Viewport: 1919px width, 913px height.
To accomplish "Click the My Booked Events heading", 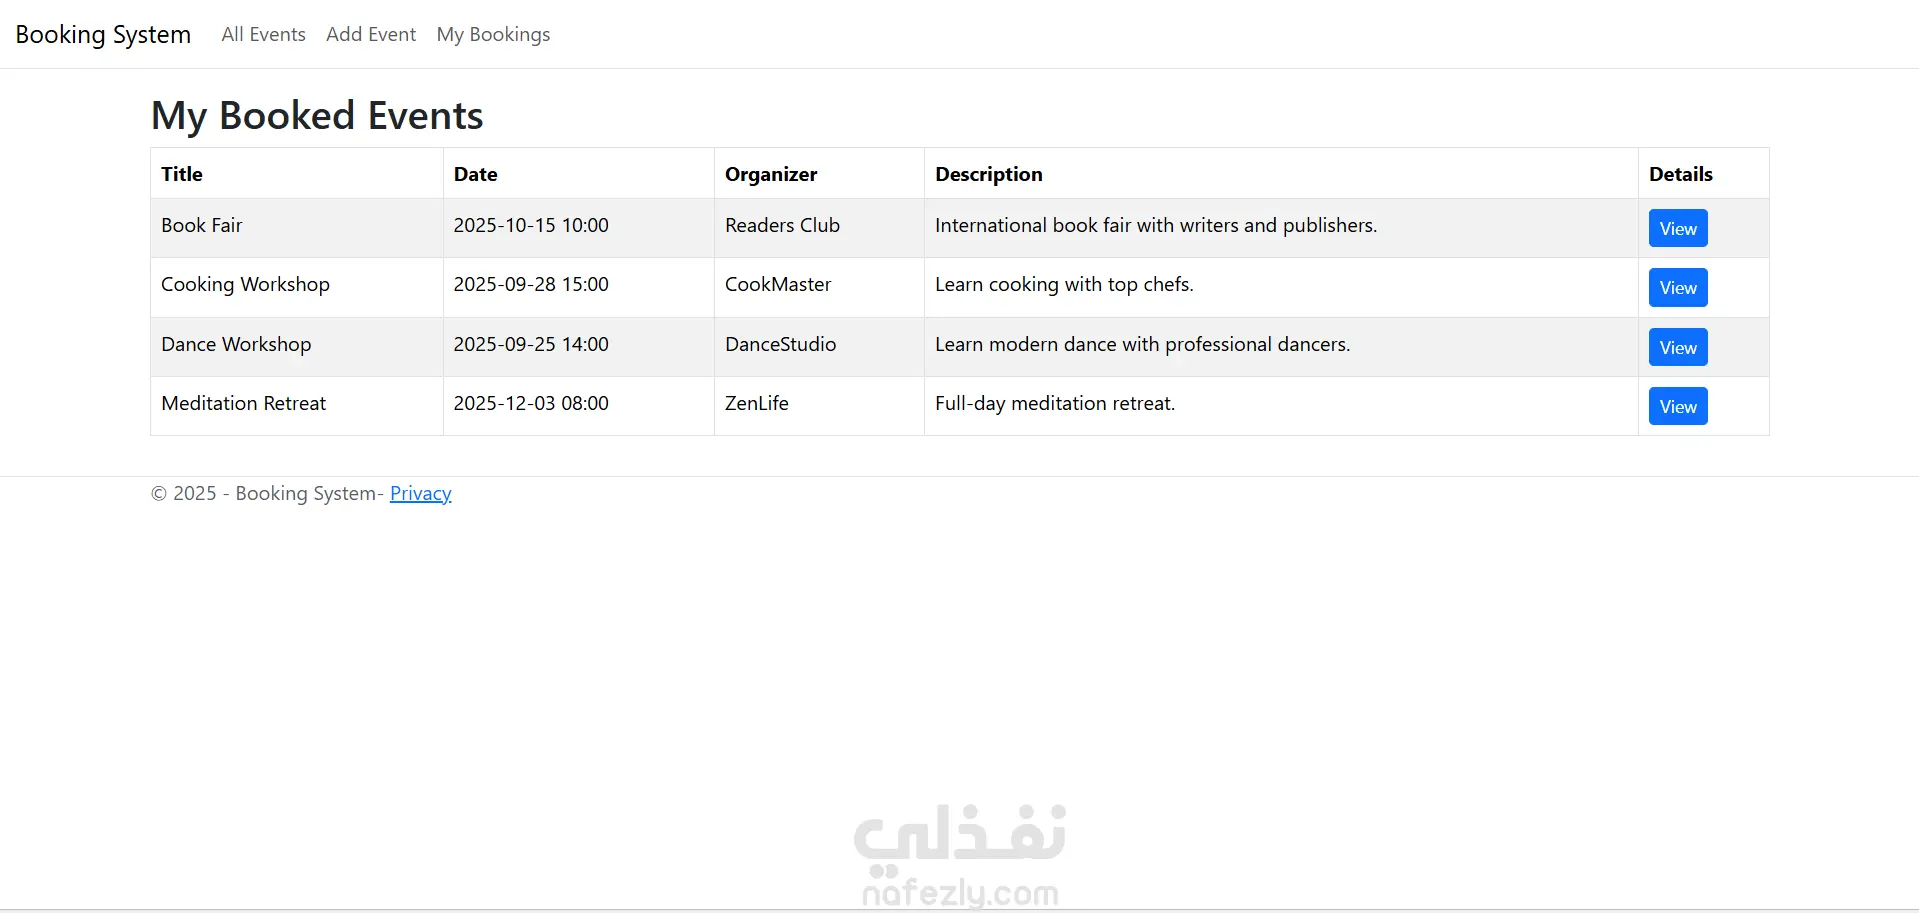I will coord(317,116).
